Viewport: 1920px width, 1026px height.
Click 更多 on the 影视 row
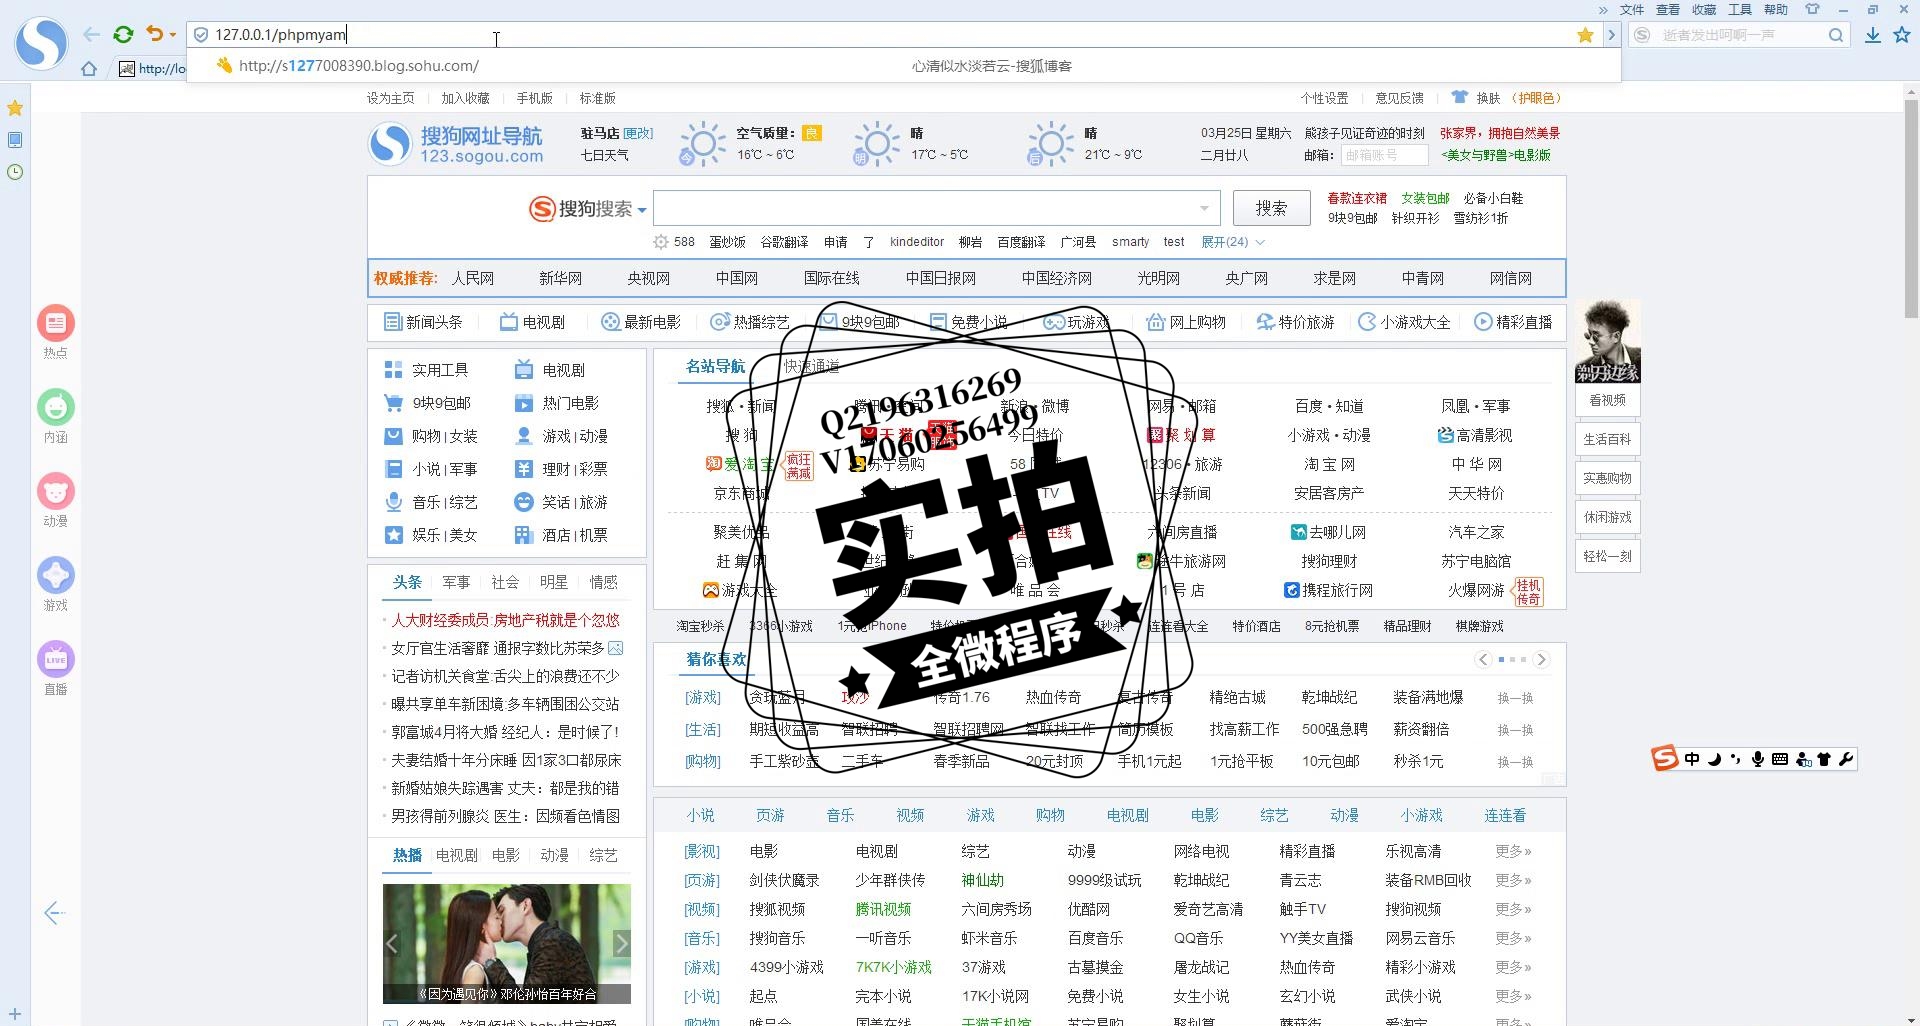pos(1513,851)
